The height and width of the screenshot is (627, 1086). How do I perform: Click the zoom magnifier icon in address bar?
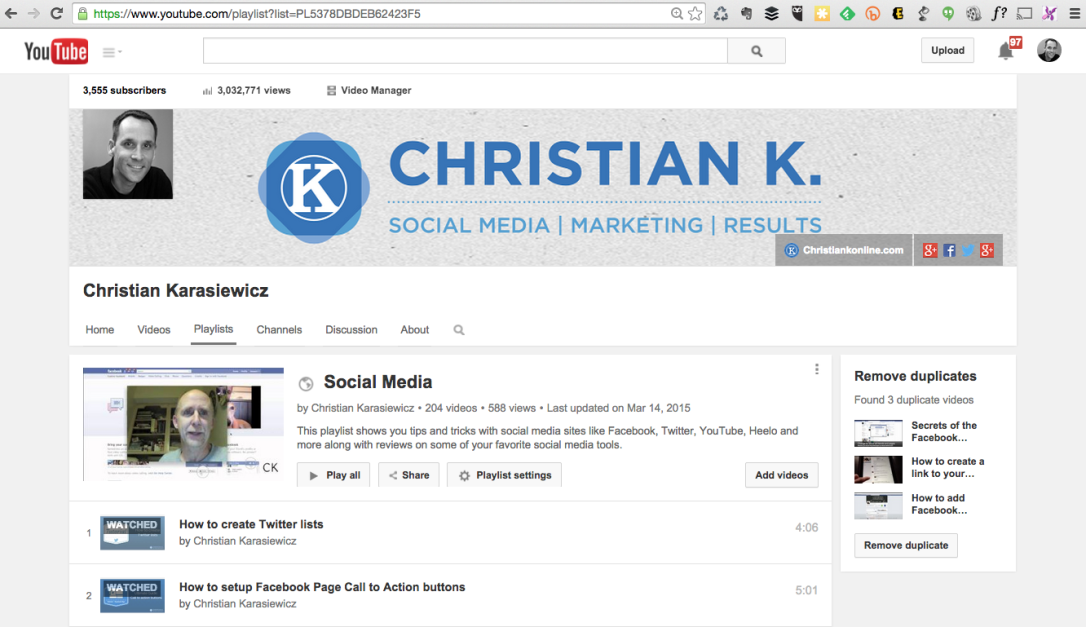[677, 13]
